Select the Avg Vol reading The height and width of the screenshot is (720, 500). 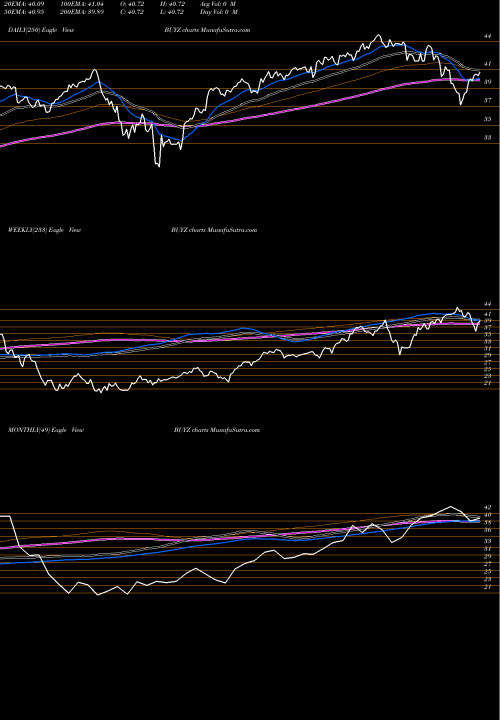[x=217, y=4]
